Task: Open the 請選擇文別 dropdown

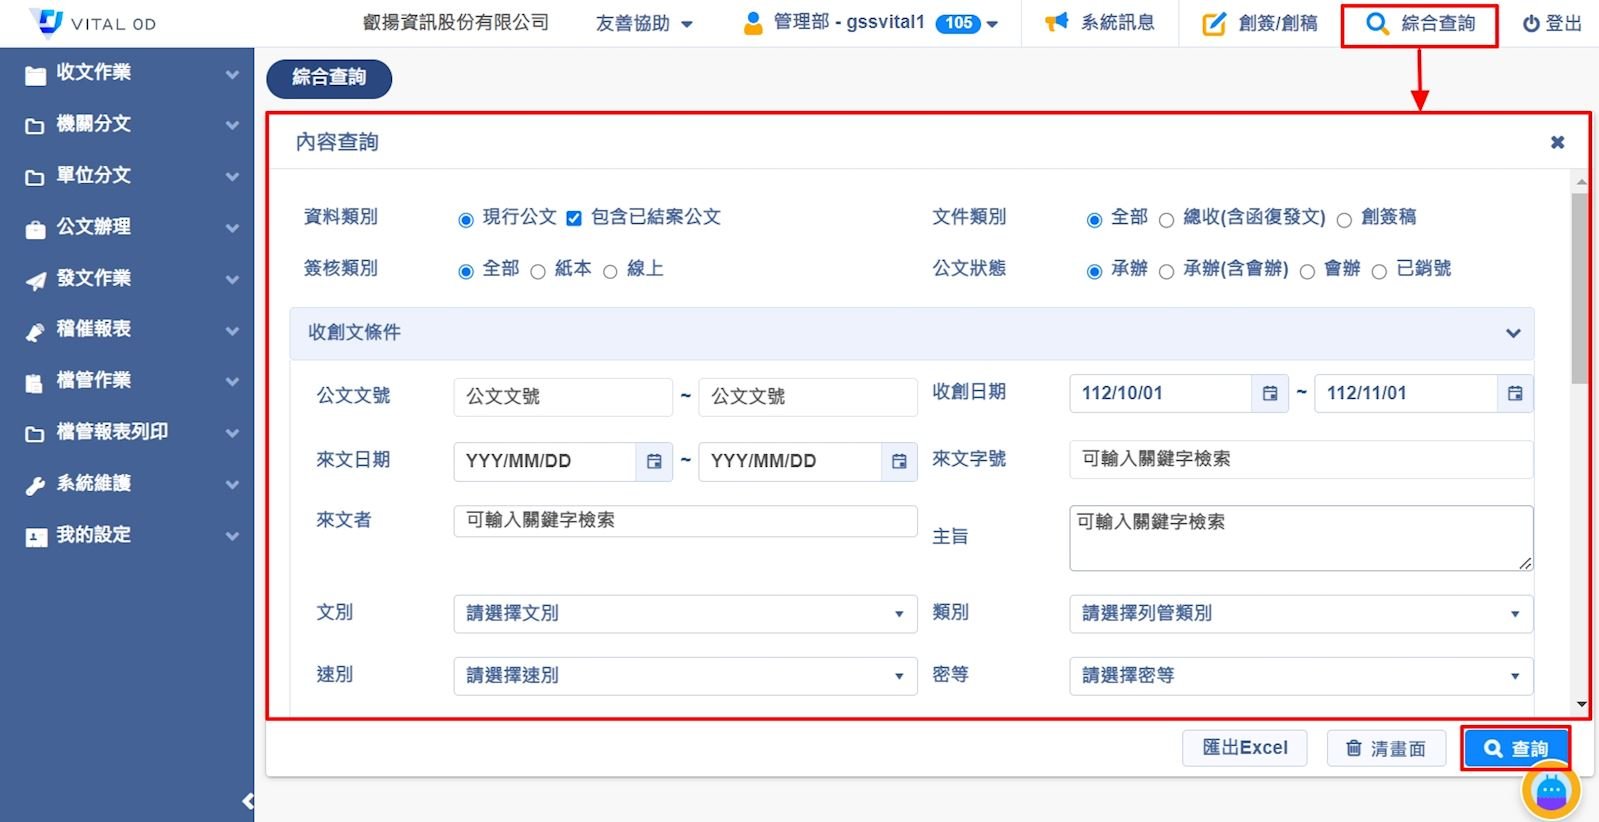Action: (x=685, y=614)
